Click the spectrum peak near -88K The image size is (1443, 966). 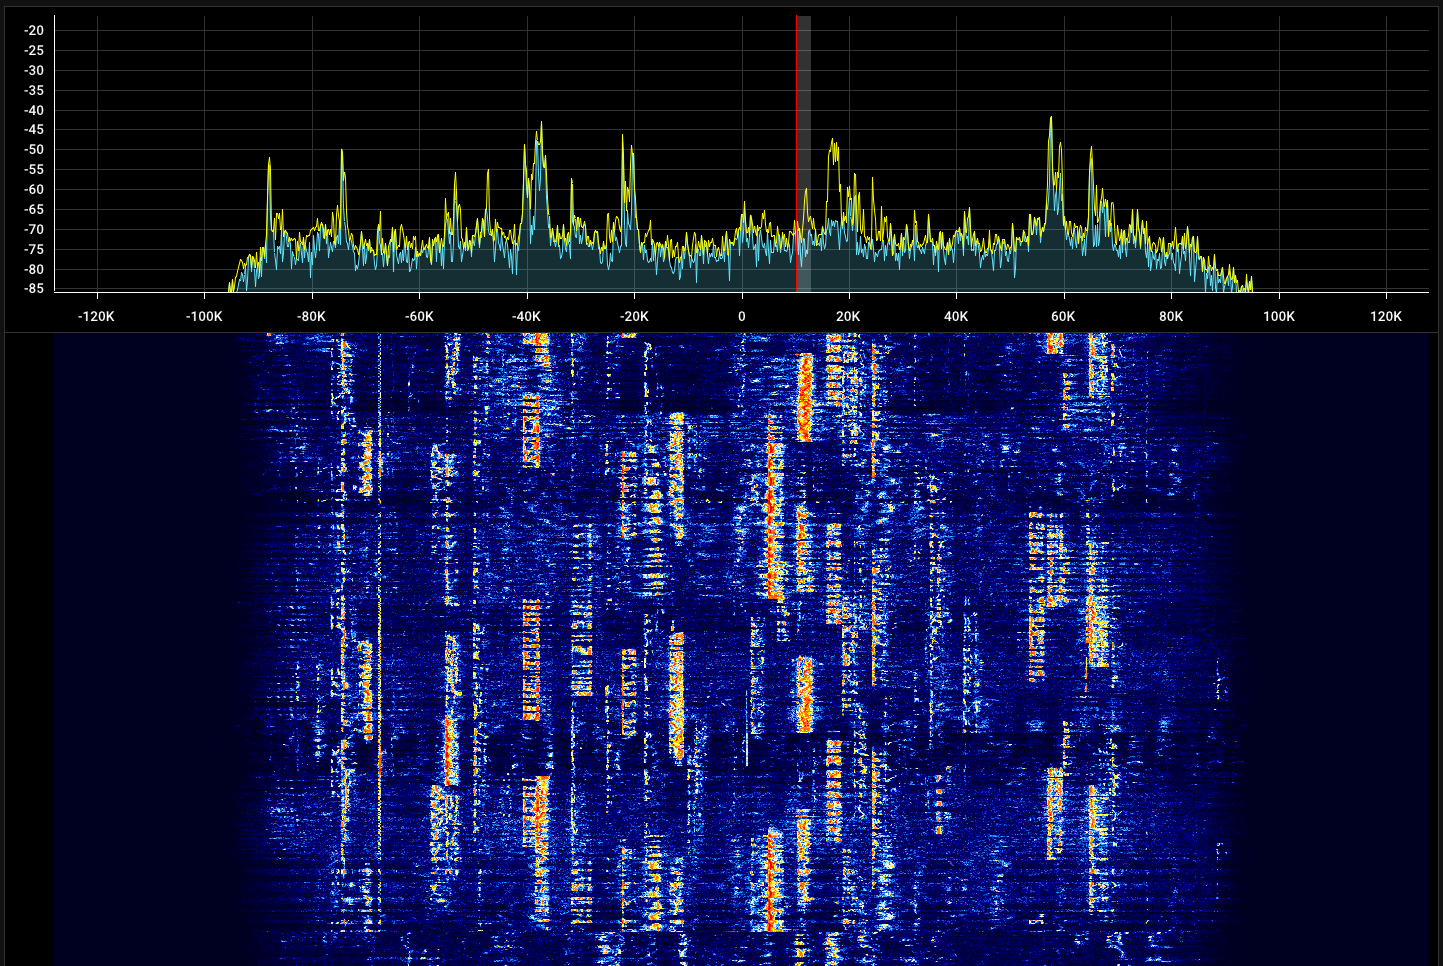[269, 160]
